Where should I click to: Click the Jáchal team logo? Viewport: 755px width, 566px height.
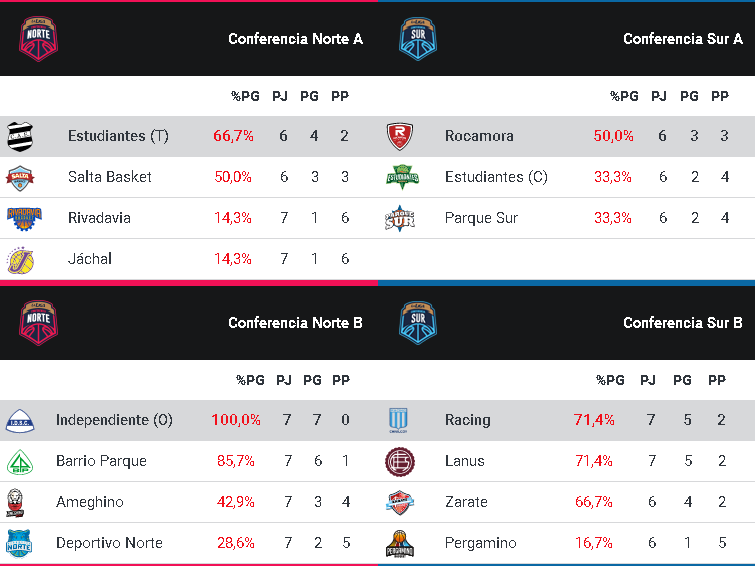click(x=21, y=259)
